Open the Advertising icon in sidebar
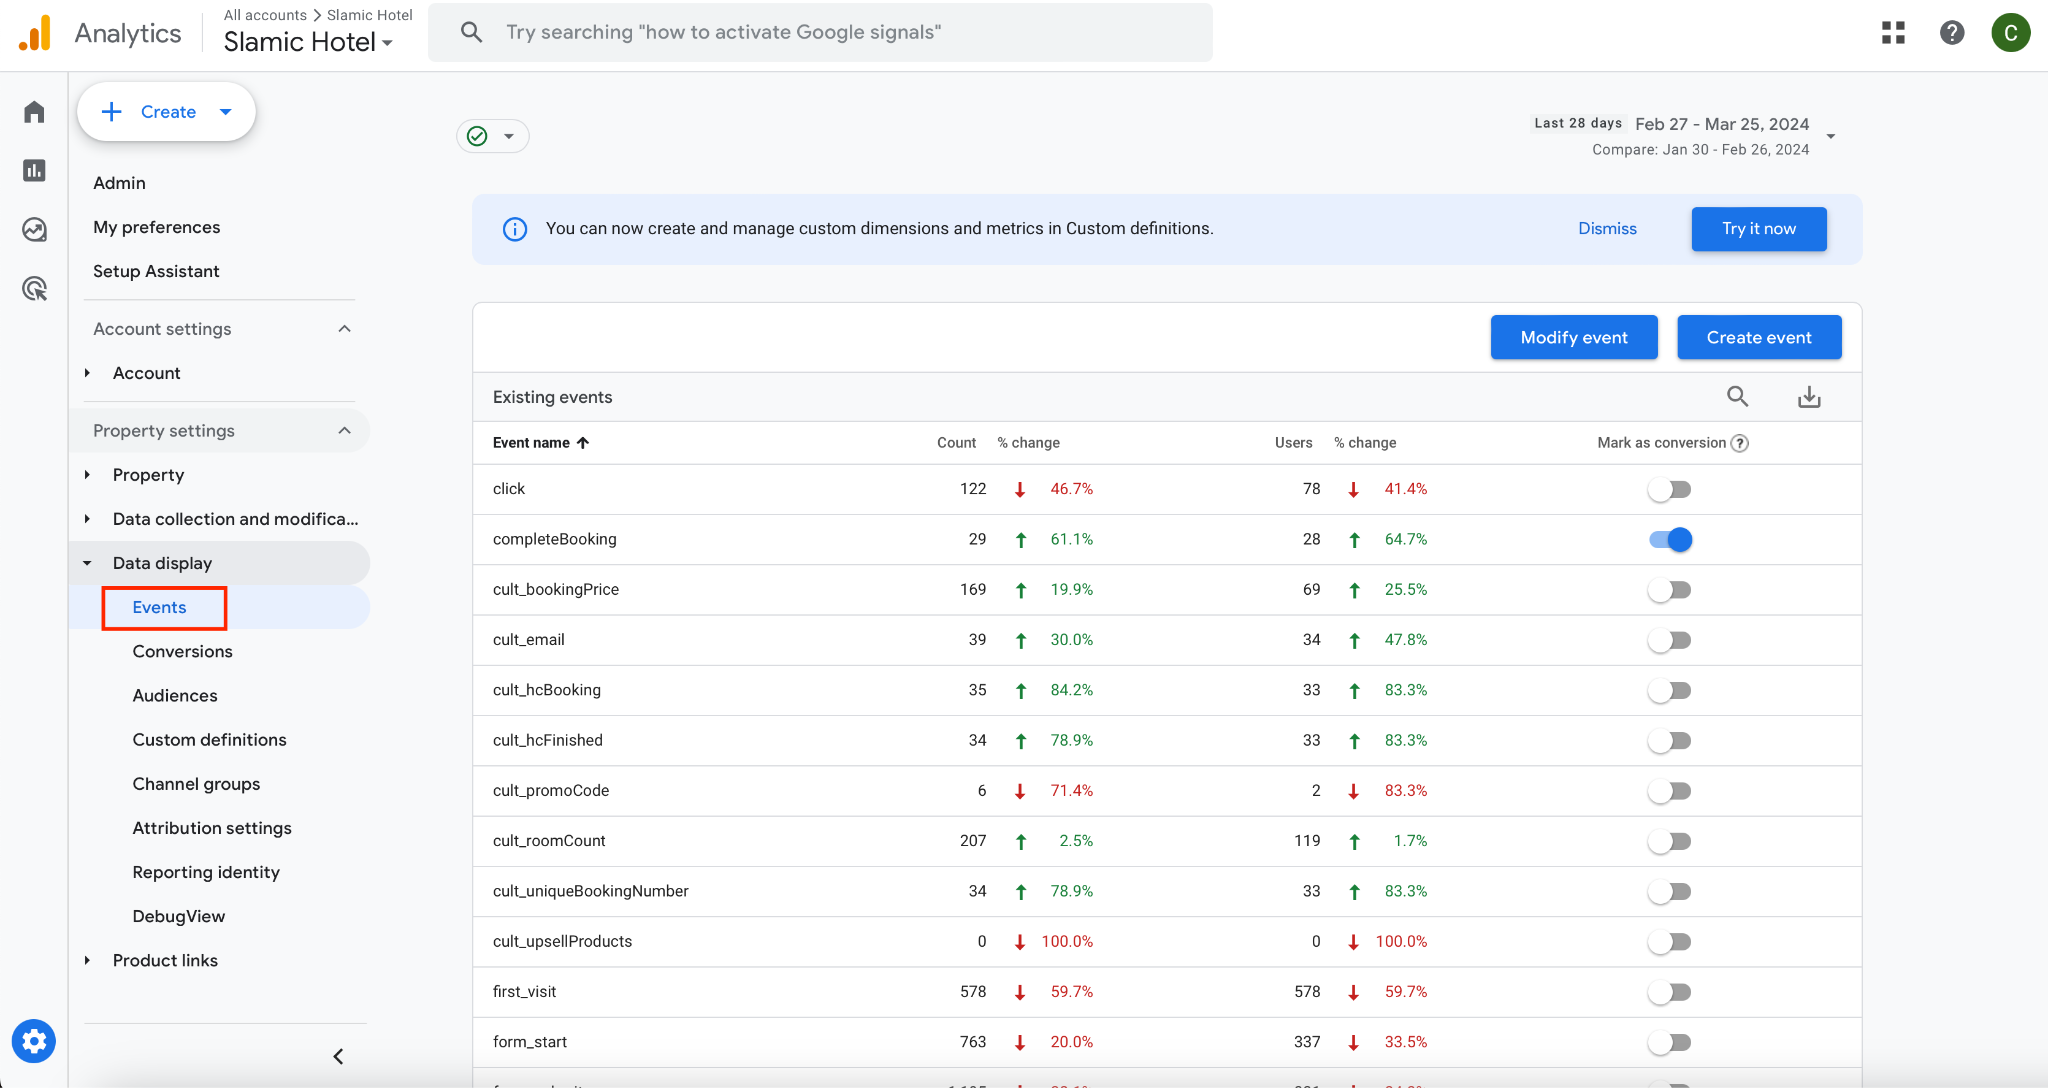The image size is (2048, 1088). pos(34,289)
